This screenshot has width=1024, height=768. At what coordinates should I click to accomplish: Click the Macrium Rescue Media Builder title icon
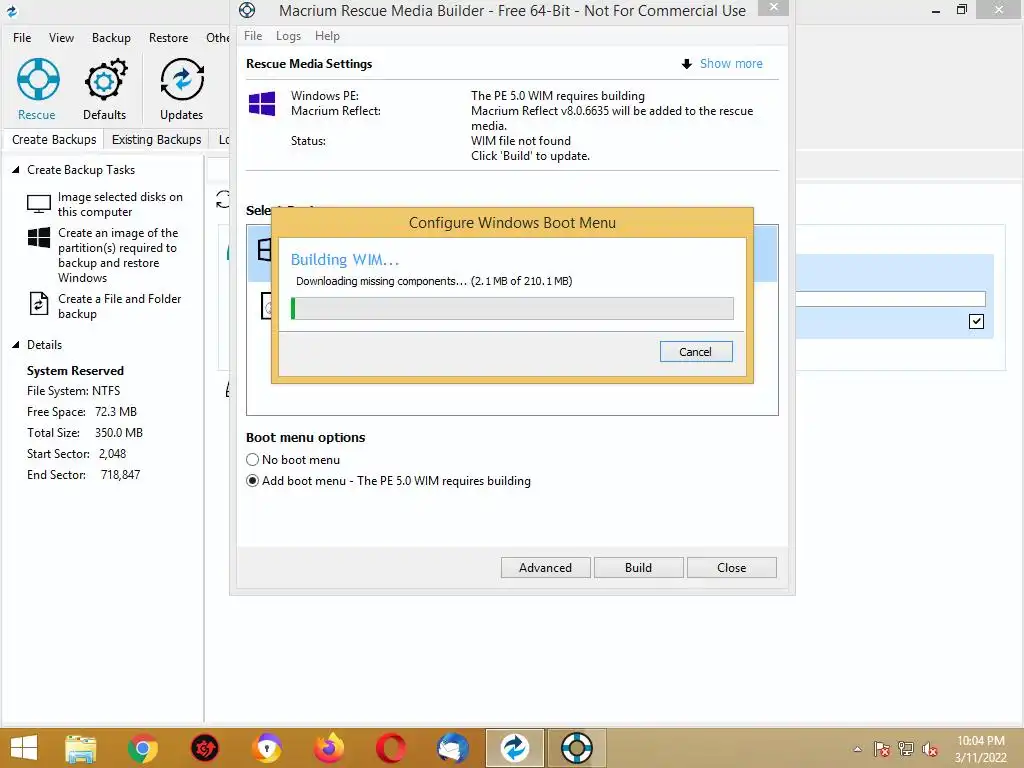[x=247, y=10]
